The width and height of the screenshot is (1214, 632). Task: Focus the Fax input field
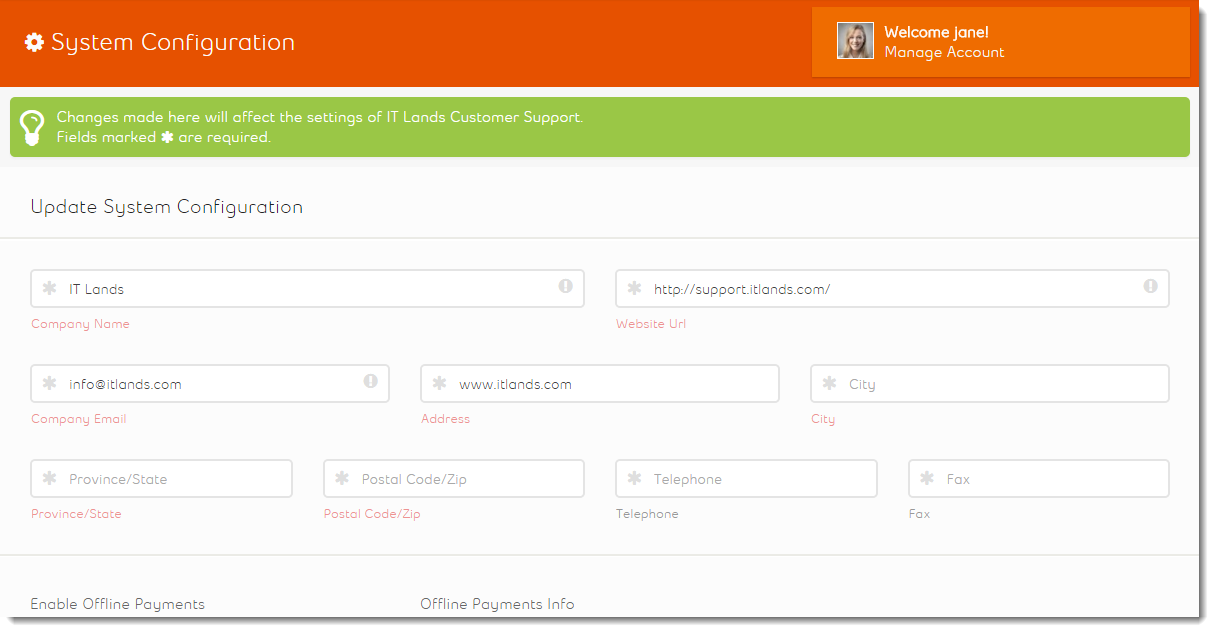[x=1039, y=478]
